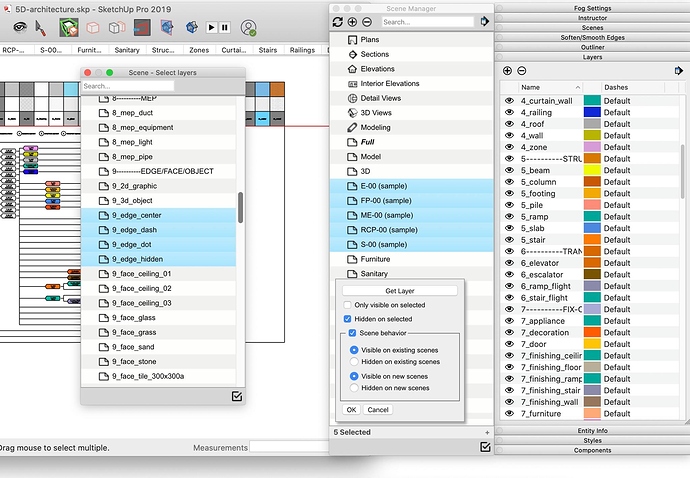Click the eye icon in the main toolbar

[20, 27]
